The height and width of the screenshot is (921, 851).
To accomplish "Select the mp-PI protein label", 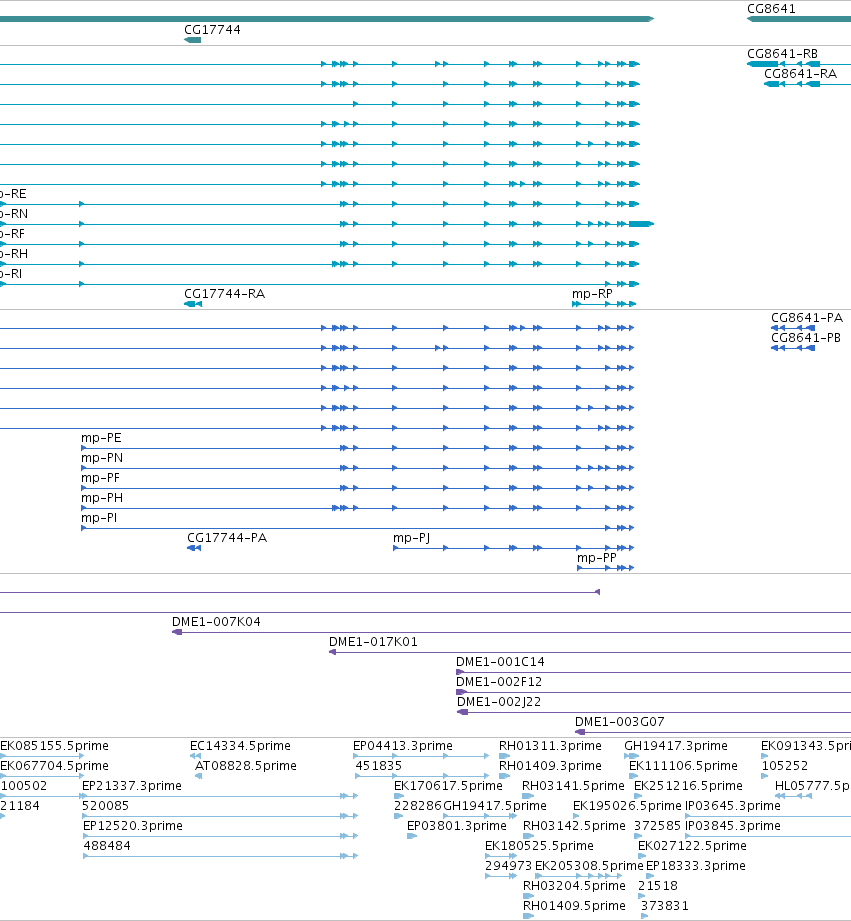I will [99, 518].
